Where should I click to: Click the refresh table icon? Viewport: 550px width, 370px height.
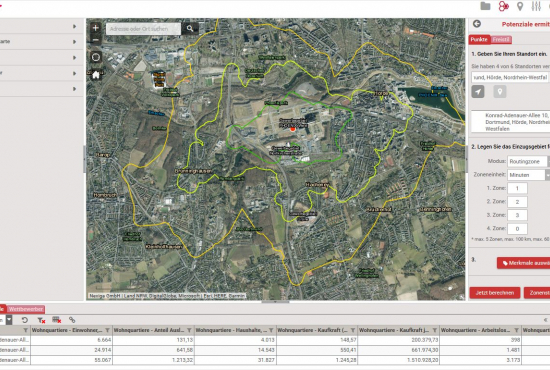pyautogui.click(x=25, y=320)
